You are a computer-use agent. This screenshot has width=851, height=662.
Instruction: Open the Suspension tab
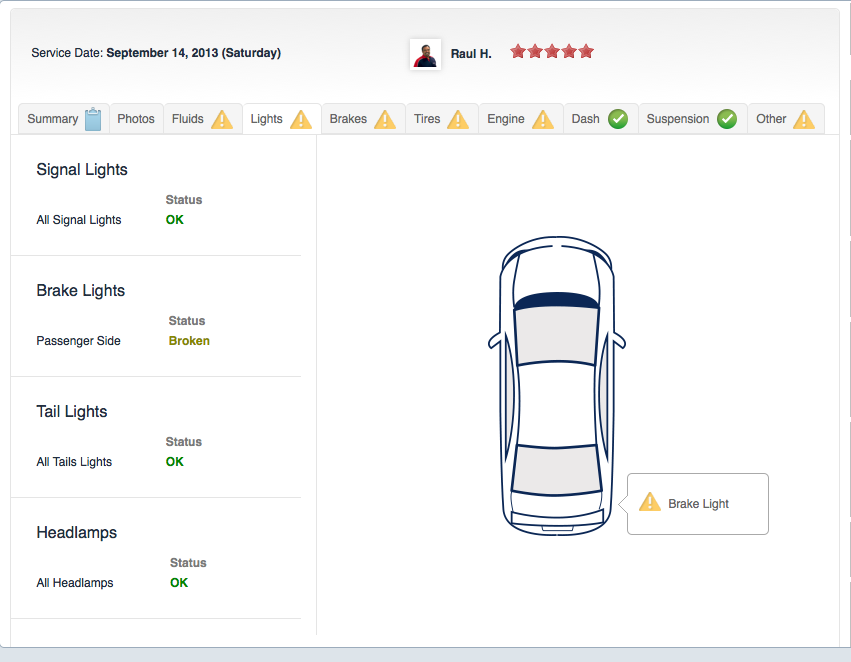click(x=678, y=119)
